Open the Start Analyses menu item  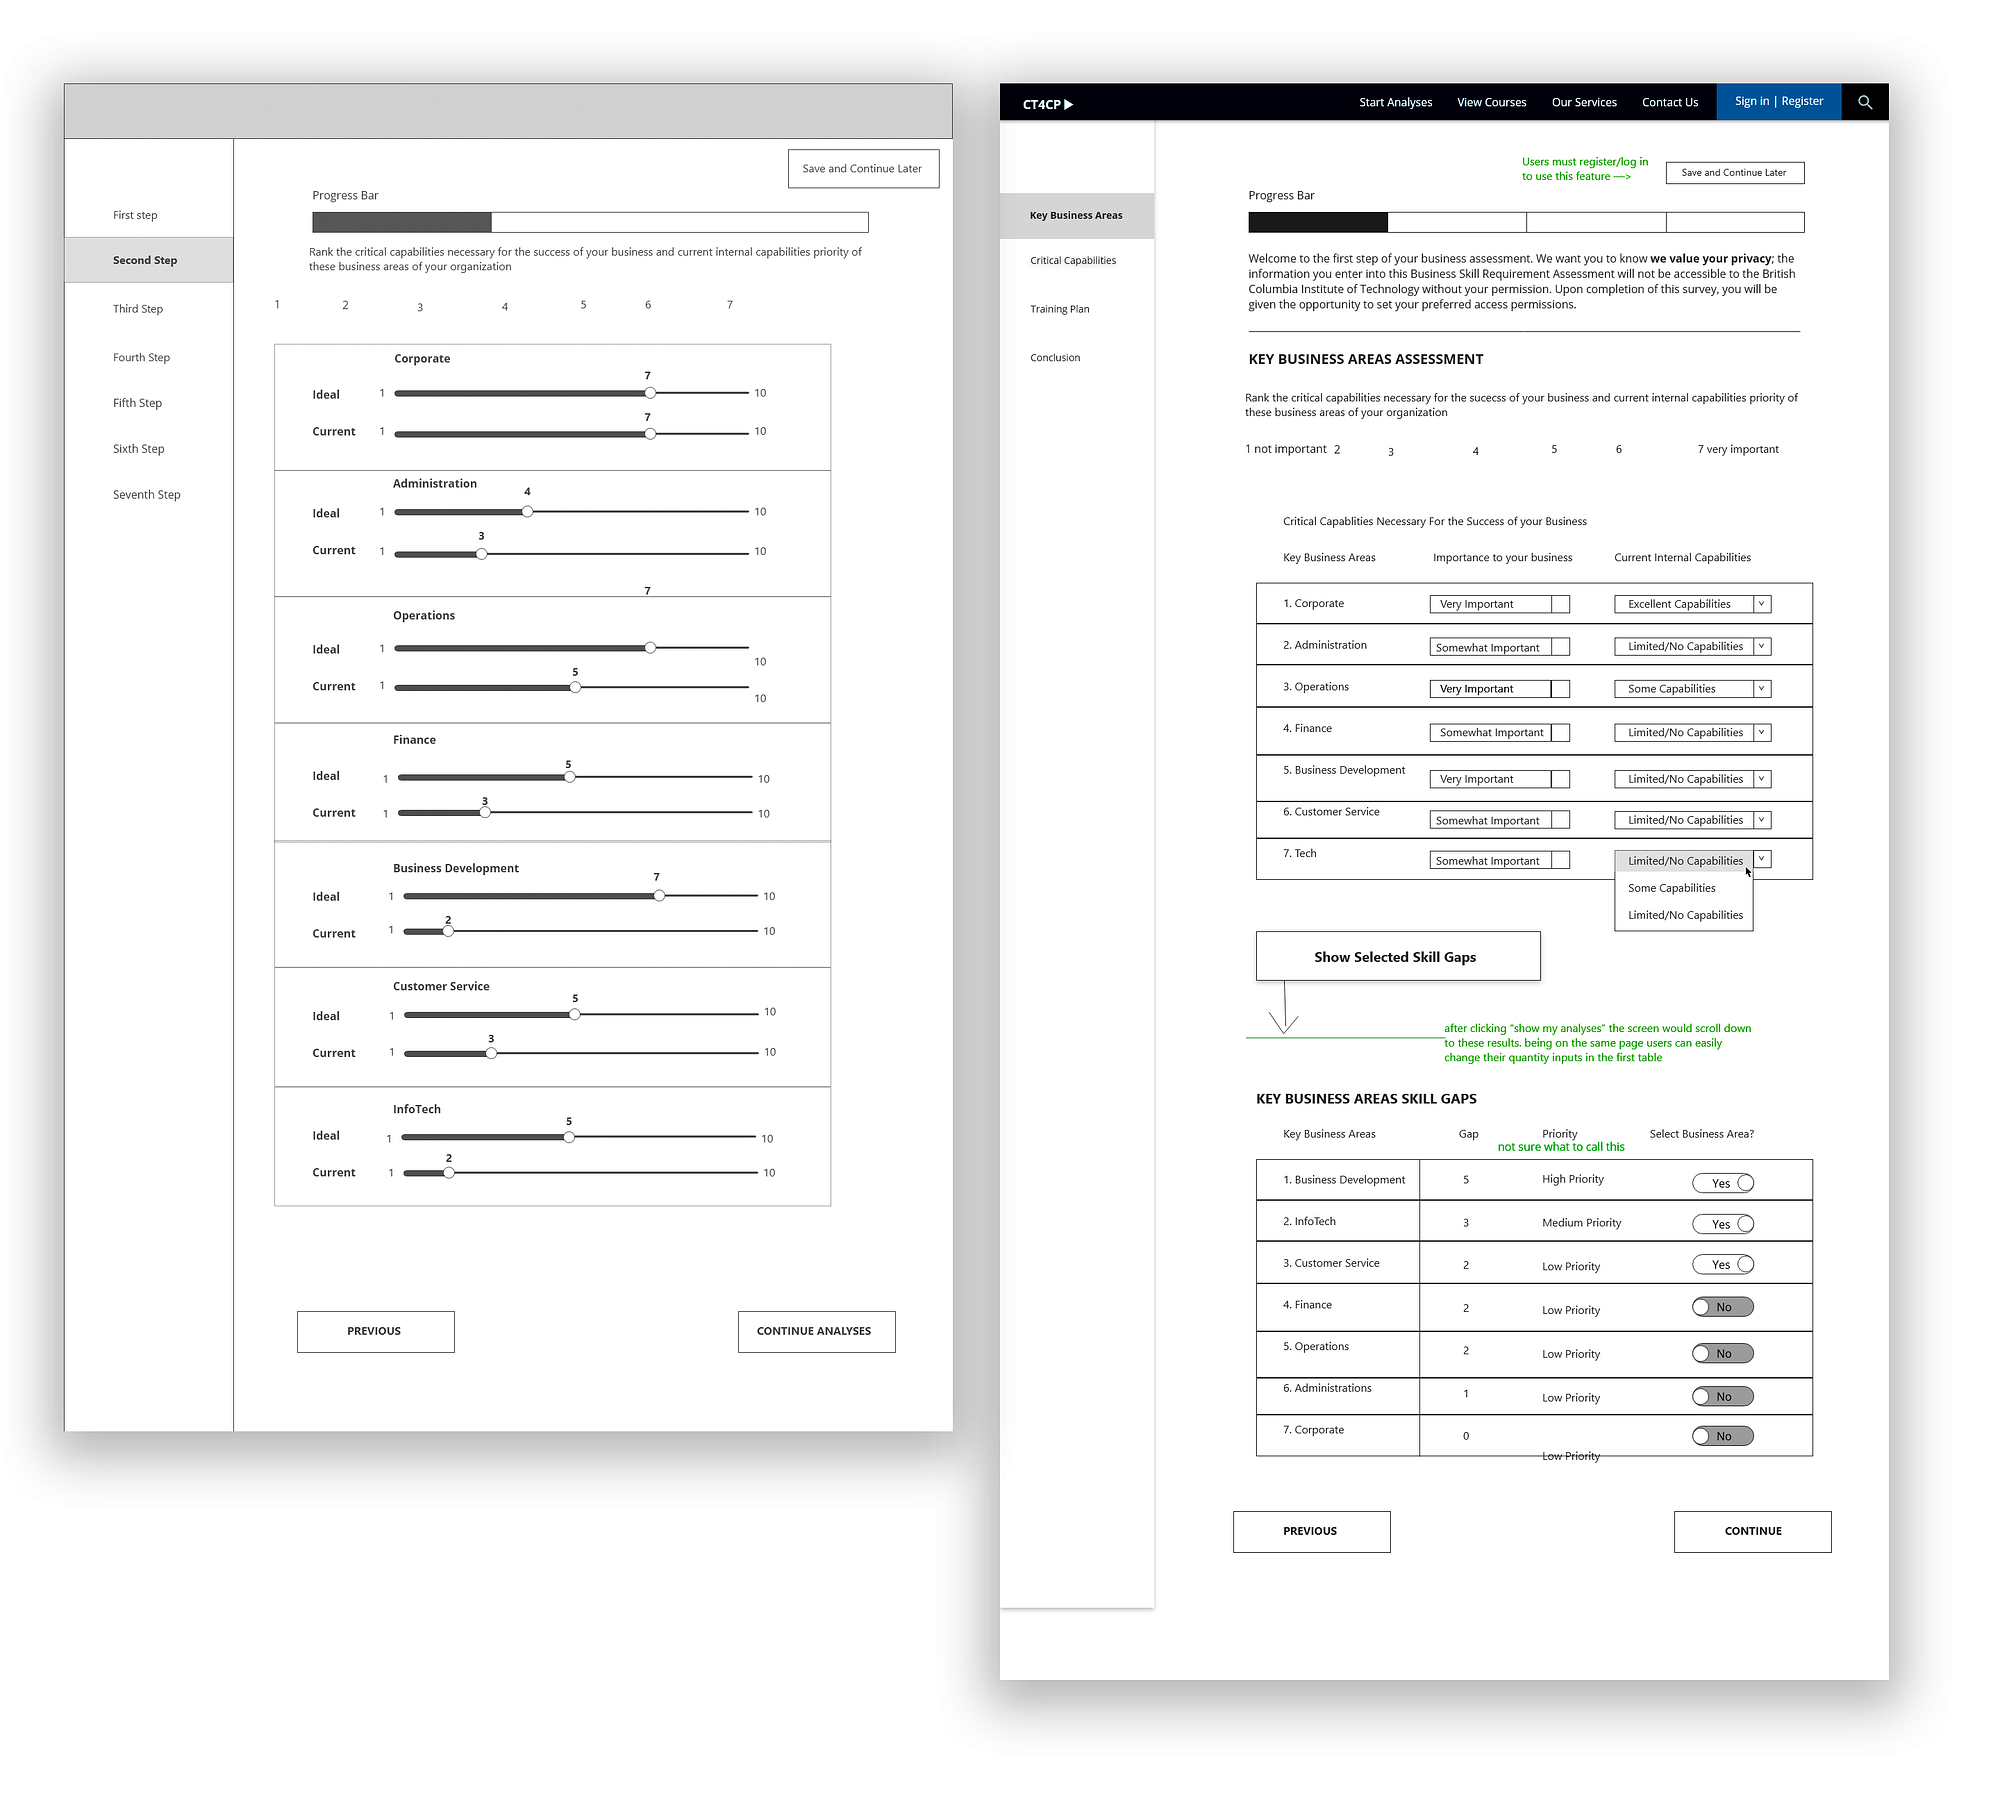[1395, 102]
